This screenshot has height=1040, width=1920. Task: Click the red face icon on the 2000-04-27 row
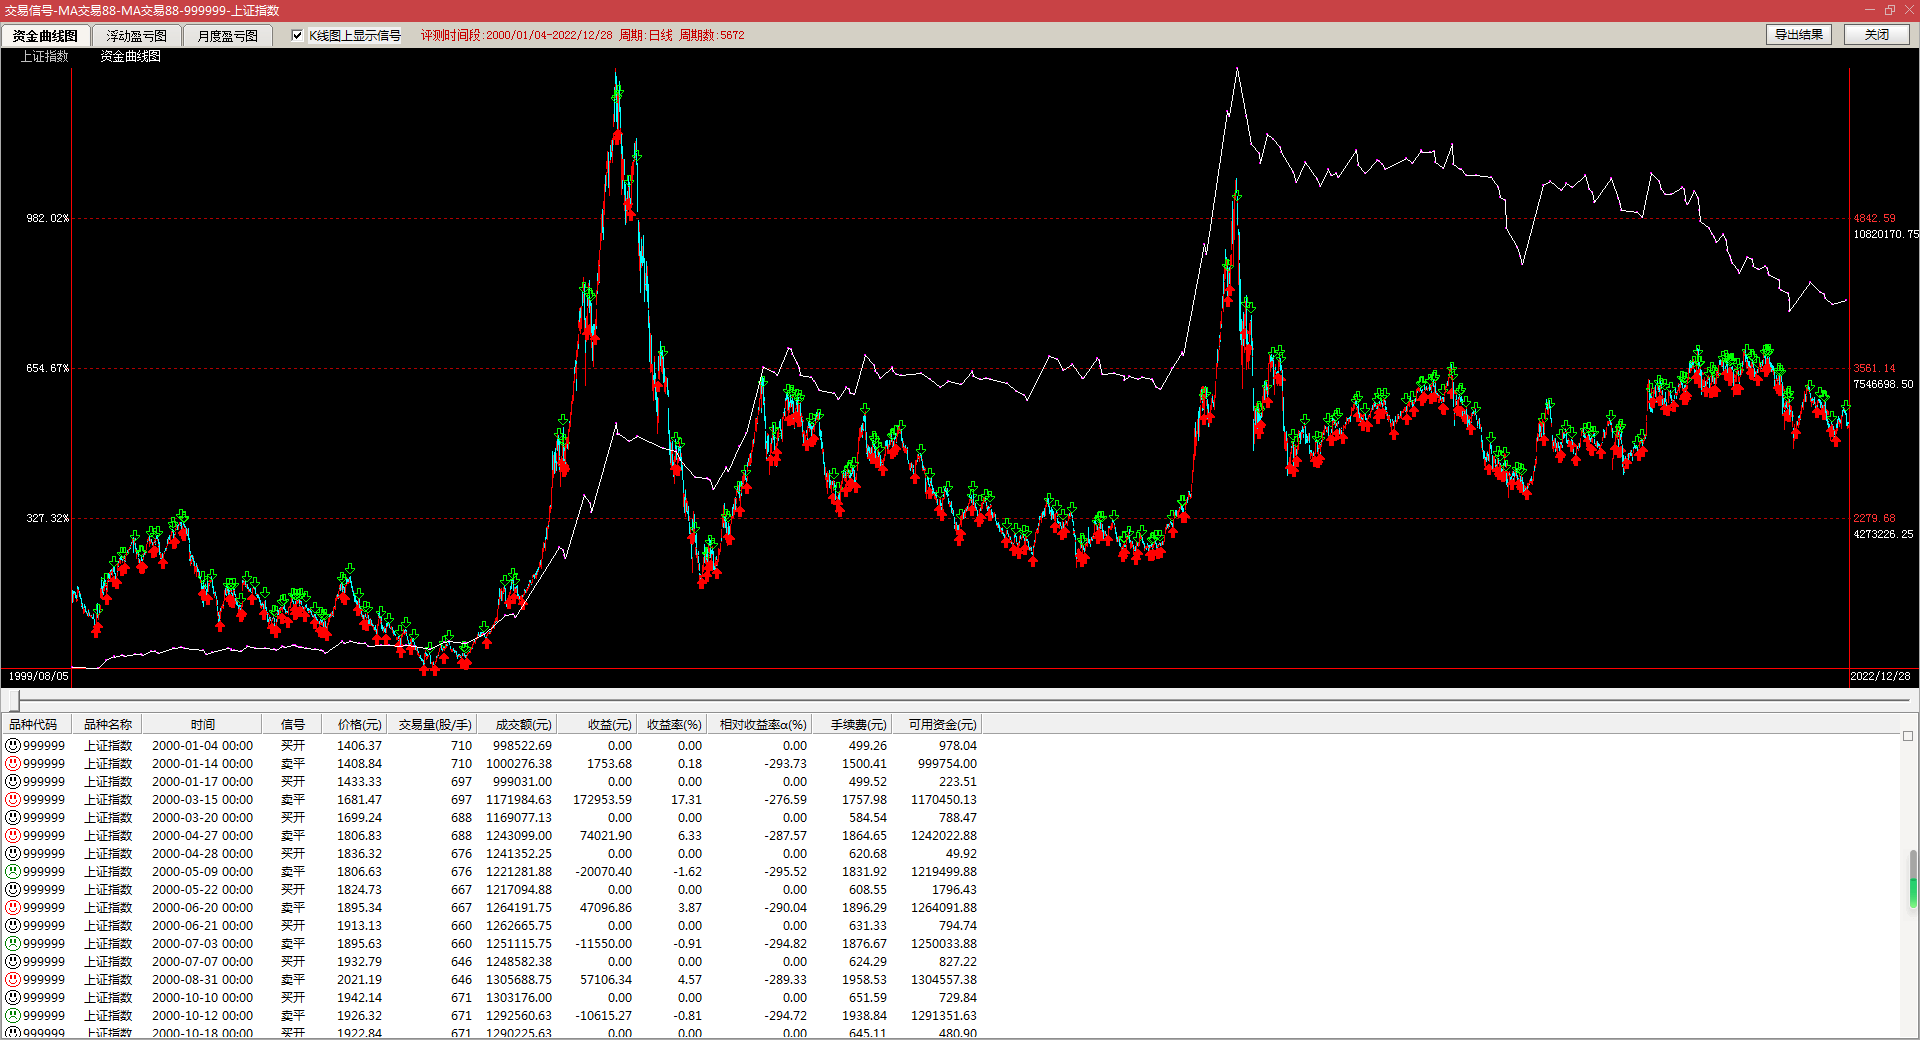tap(13, 836)
